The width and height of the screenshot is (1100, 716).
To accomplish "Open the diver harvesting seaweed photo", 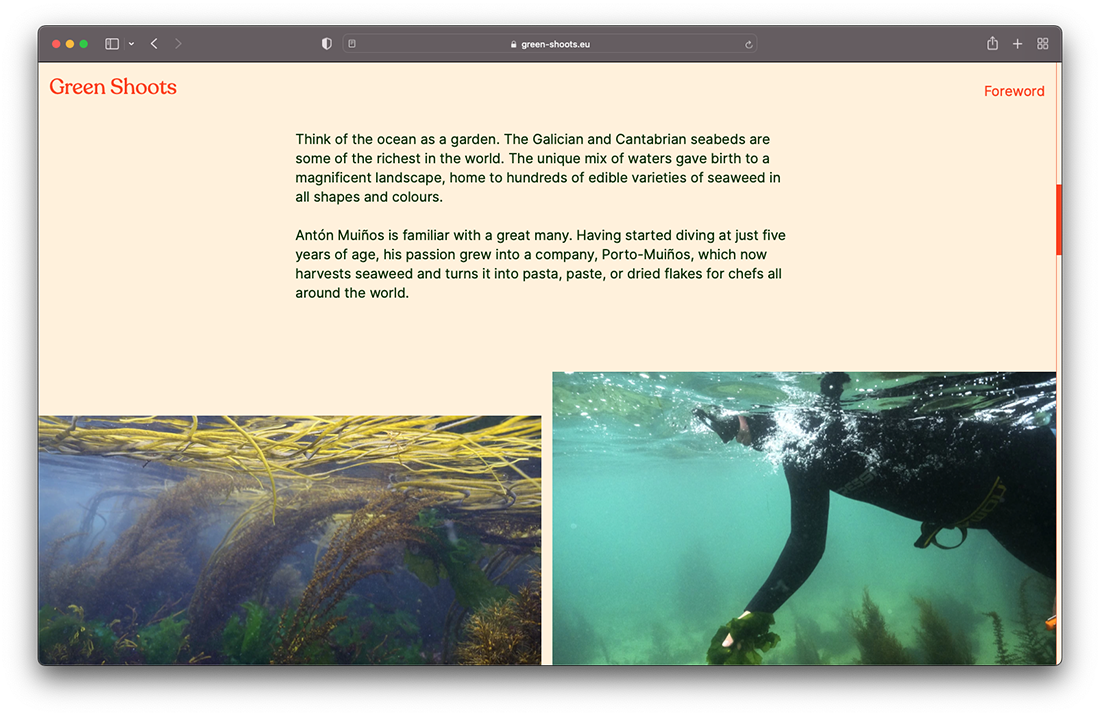I will pos(804,518).
